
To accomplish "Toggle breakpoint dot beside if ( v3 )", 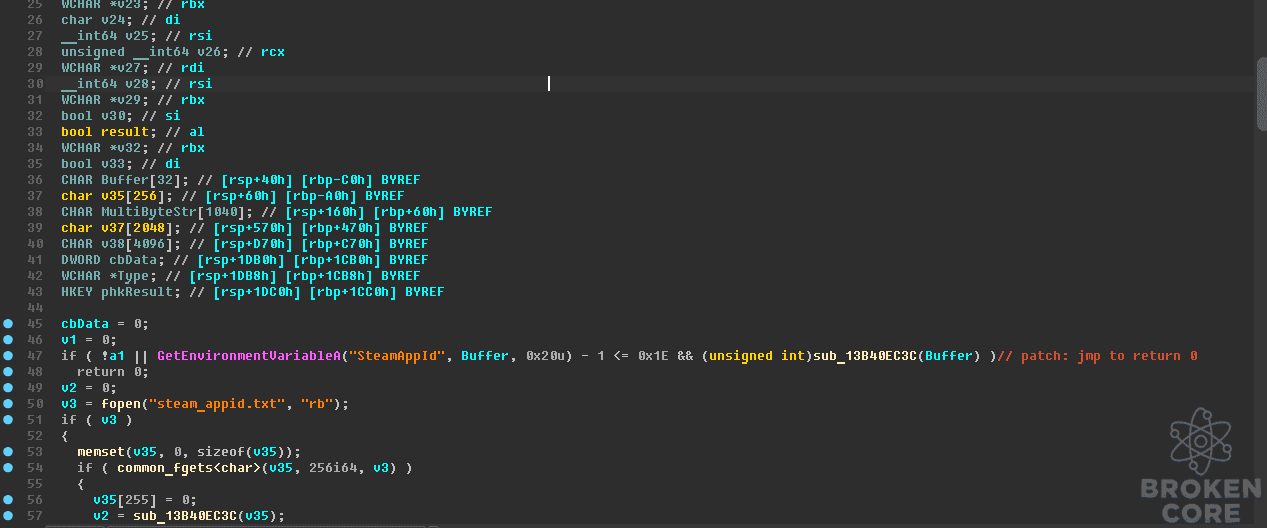I will coord(8,420).
